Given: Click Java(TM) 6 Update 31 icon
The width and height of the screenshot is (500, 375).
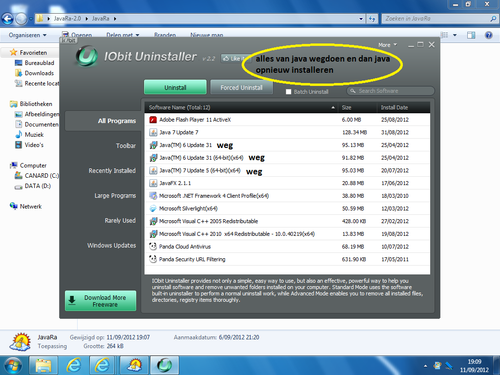Looking at the screenshot, I should pyautogui.click(x=153, y=145).
